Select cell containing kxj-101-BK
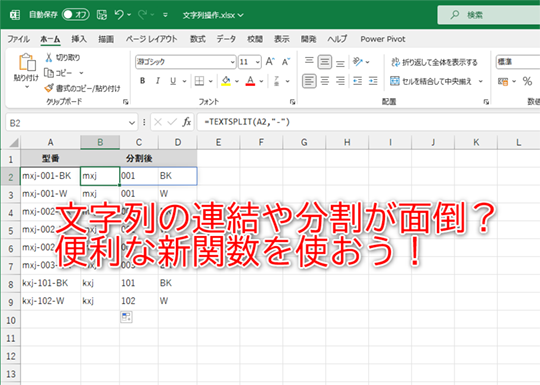 (x=51, y=283)
